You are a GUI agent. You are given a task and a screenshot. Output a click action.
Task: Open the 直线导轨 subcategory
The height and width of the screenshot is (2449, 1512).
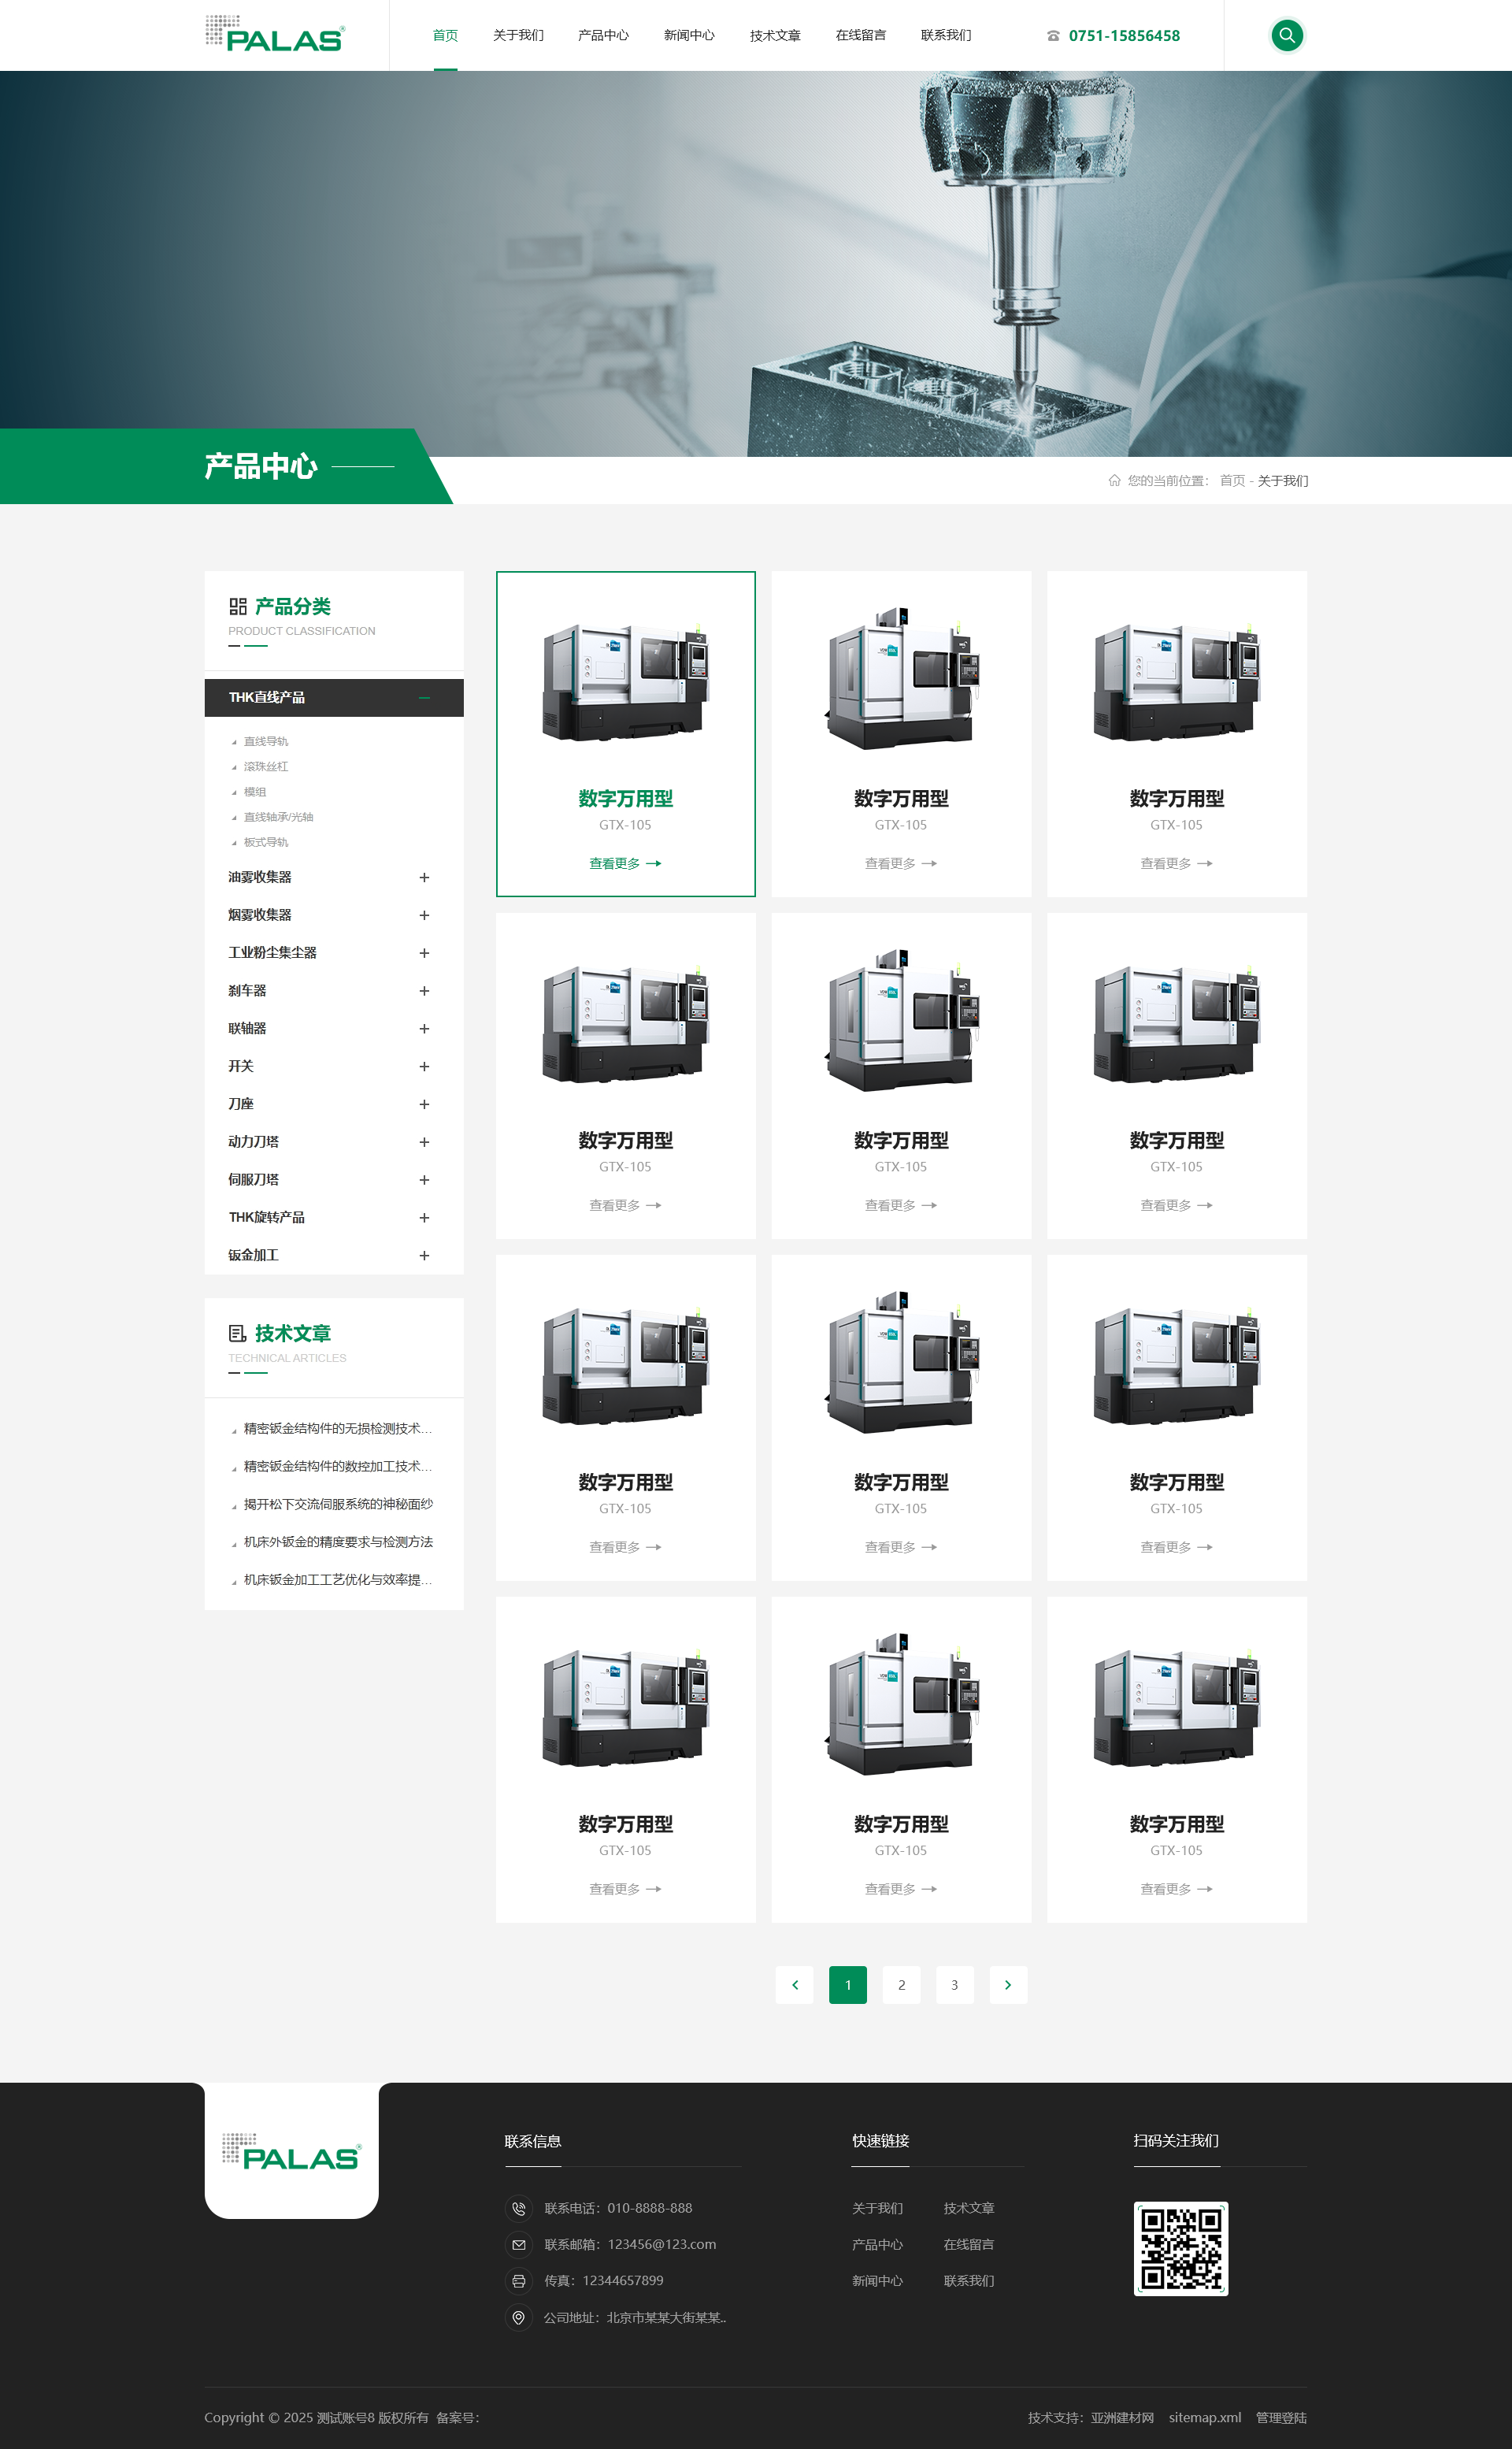pyautogui.click(x=266, y=741)
